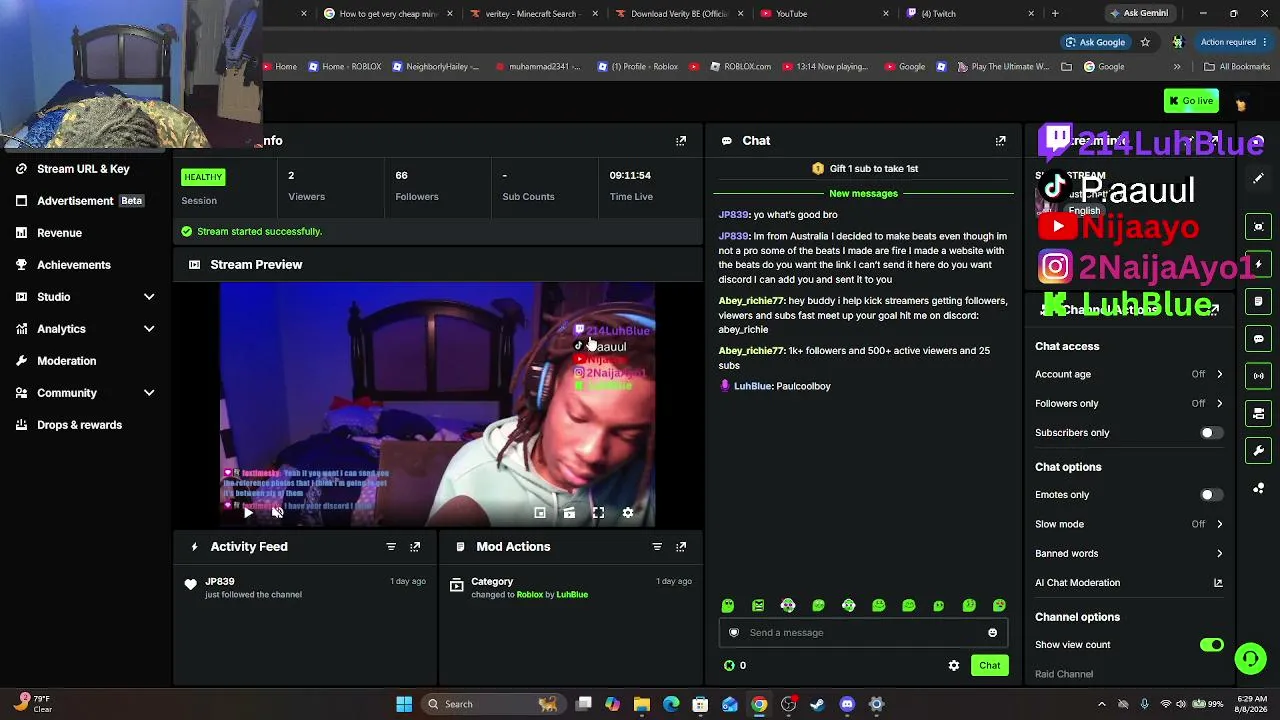
Task: Click the Ask Gemini button
Action: pyautogui.click(x=1138, y=14)
